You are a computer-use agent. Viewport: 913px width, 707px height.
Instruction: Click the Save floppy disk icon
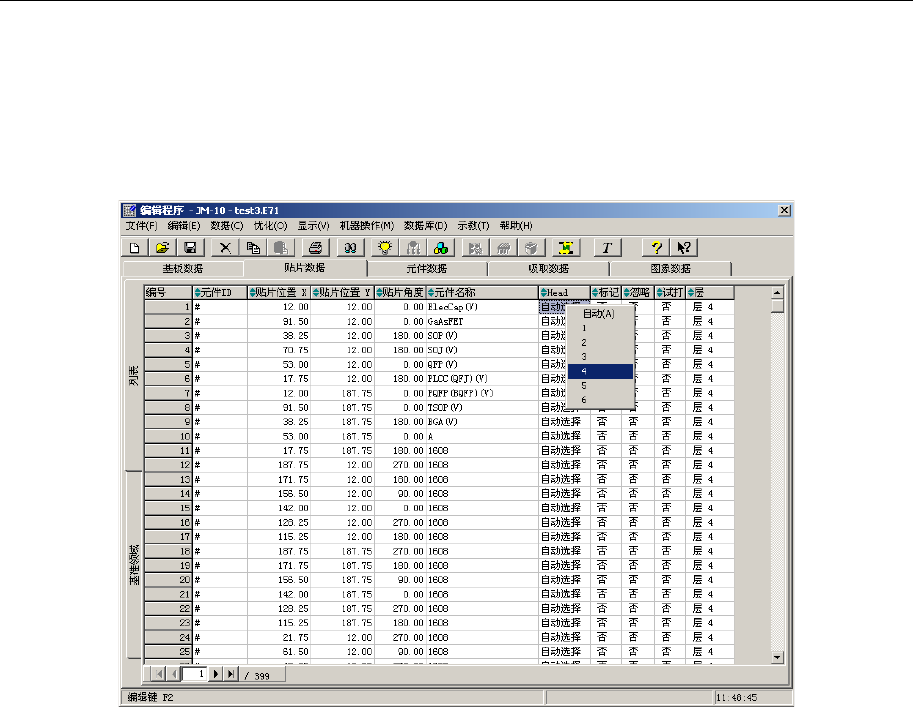pyautogui.click(x=190, y=248)
